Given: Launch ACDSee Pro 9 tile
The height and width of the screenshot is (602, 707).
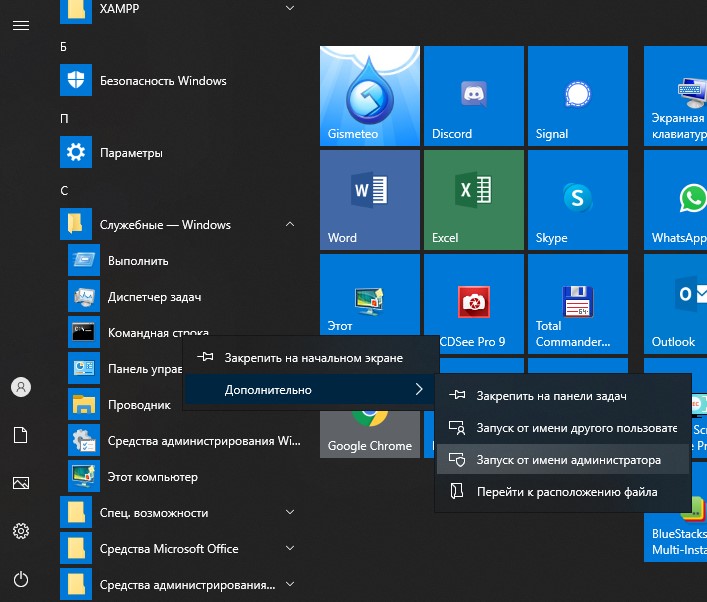Looking at the screenshot, I should [474, 304].
